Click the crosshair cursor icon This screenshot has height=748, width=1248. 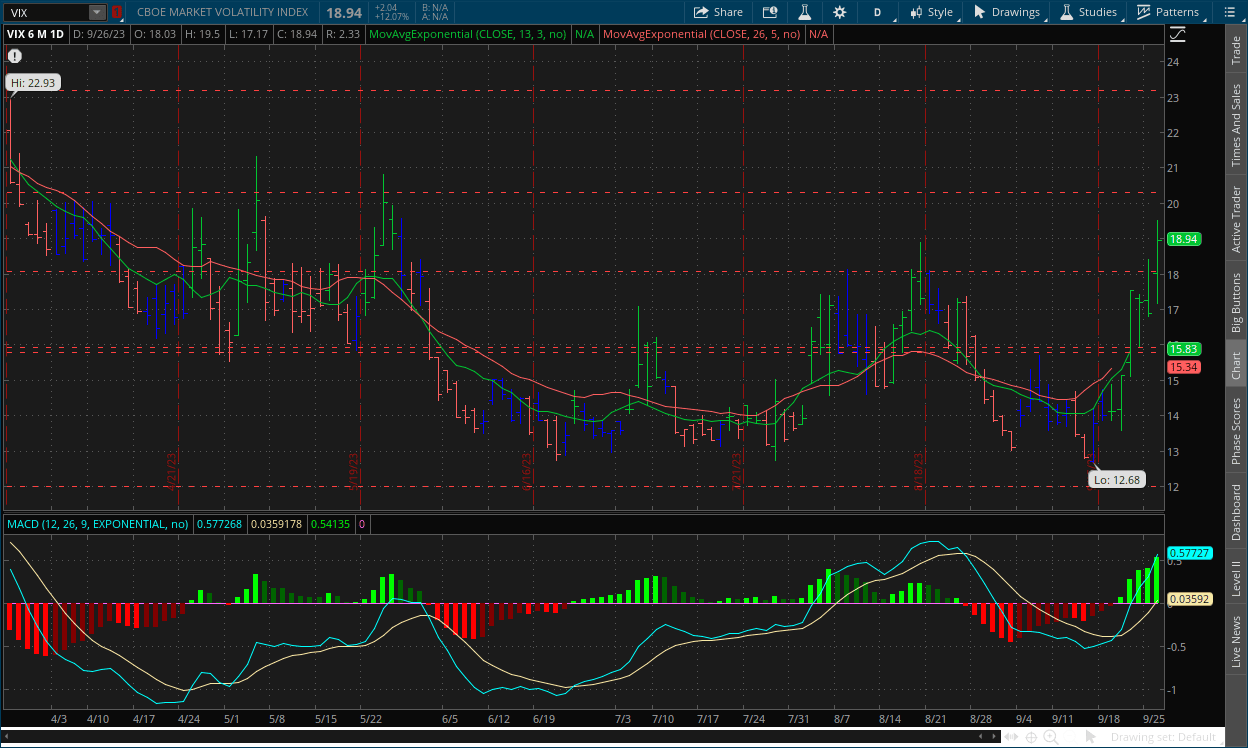[x=1031, y=737]
